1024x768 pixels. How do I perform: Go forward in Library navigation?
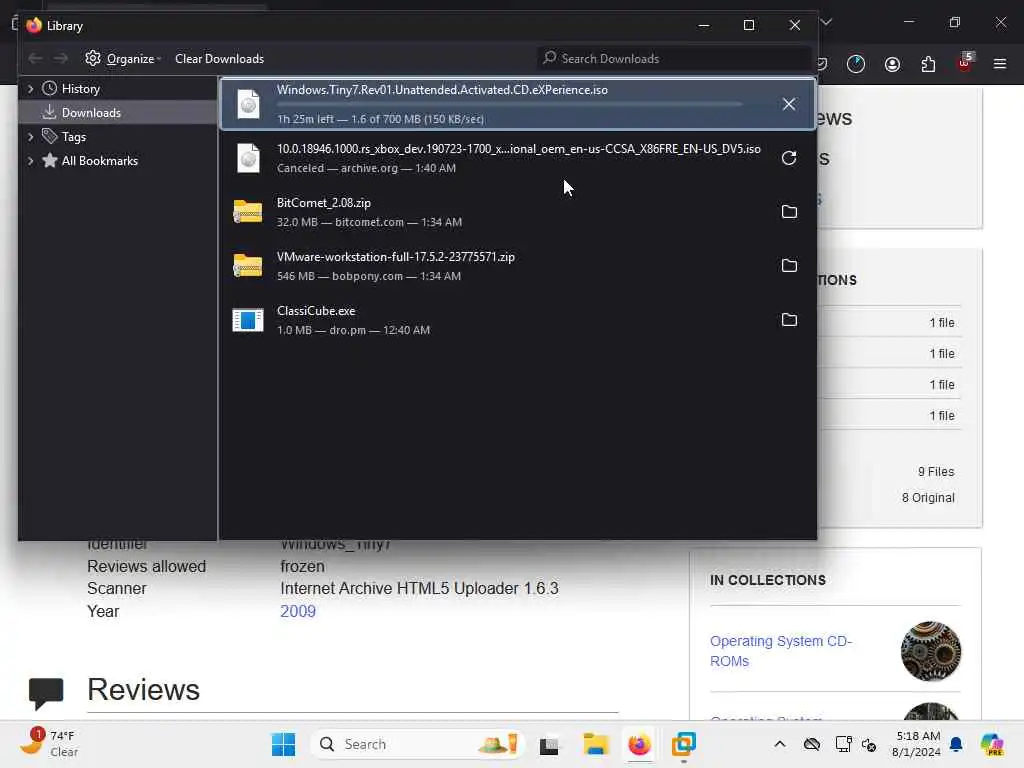61,59
